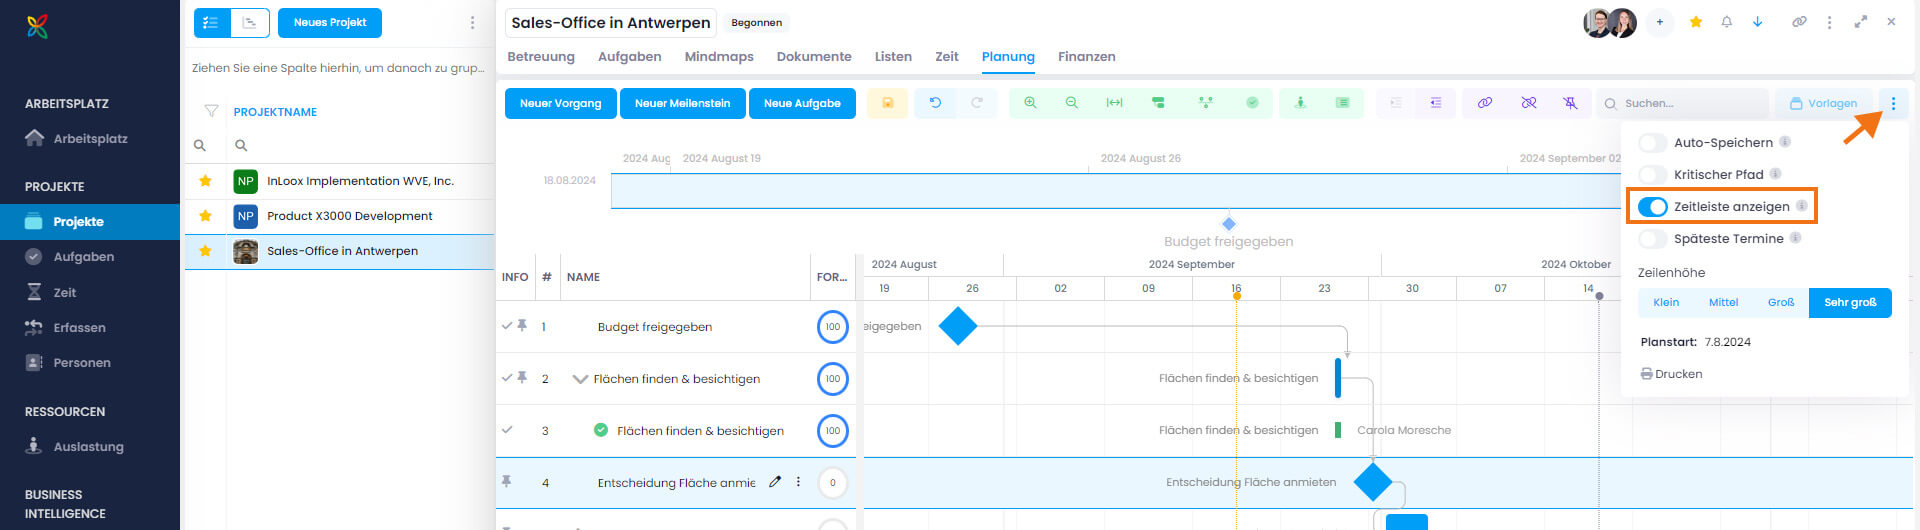
Task: Click the Neues Projekt button
Action: click(330, 22)
